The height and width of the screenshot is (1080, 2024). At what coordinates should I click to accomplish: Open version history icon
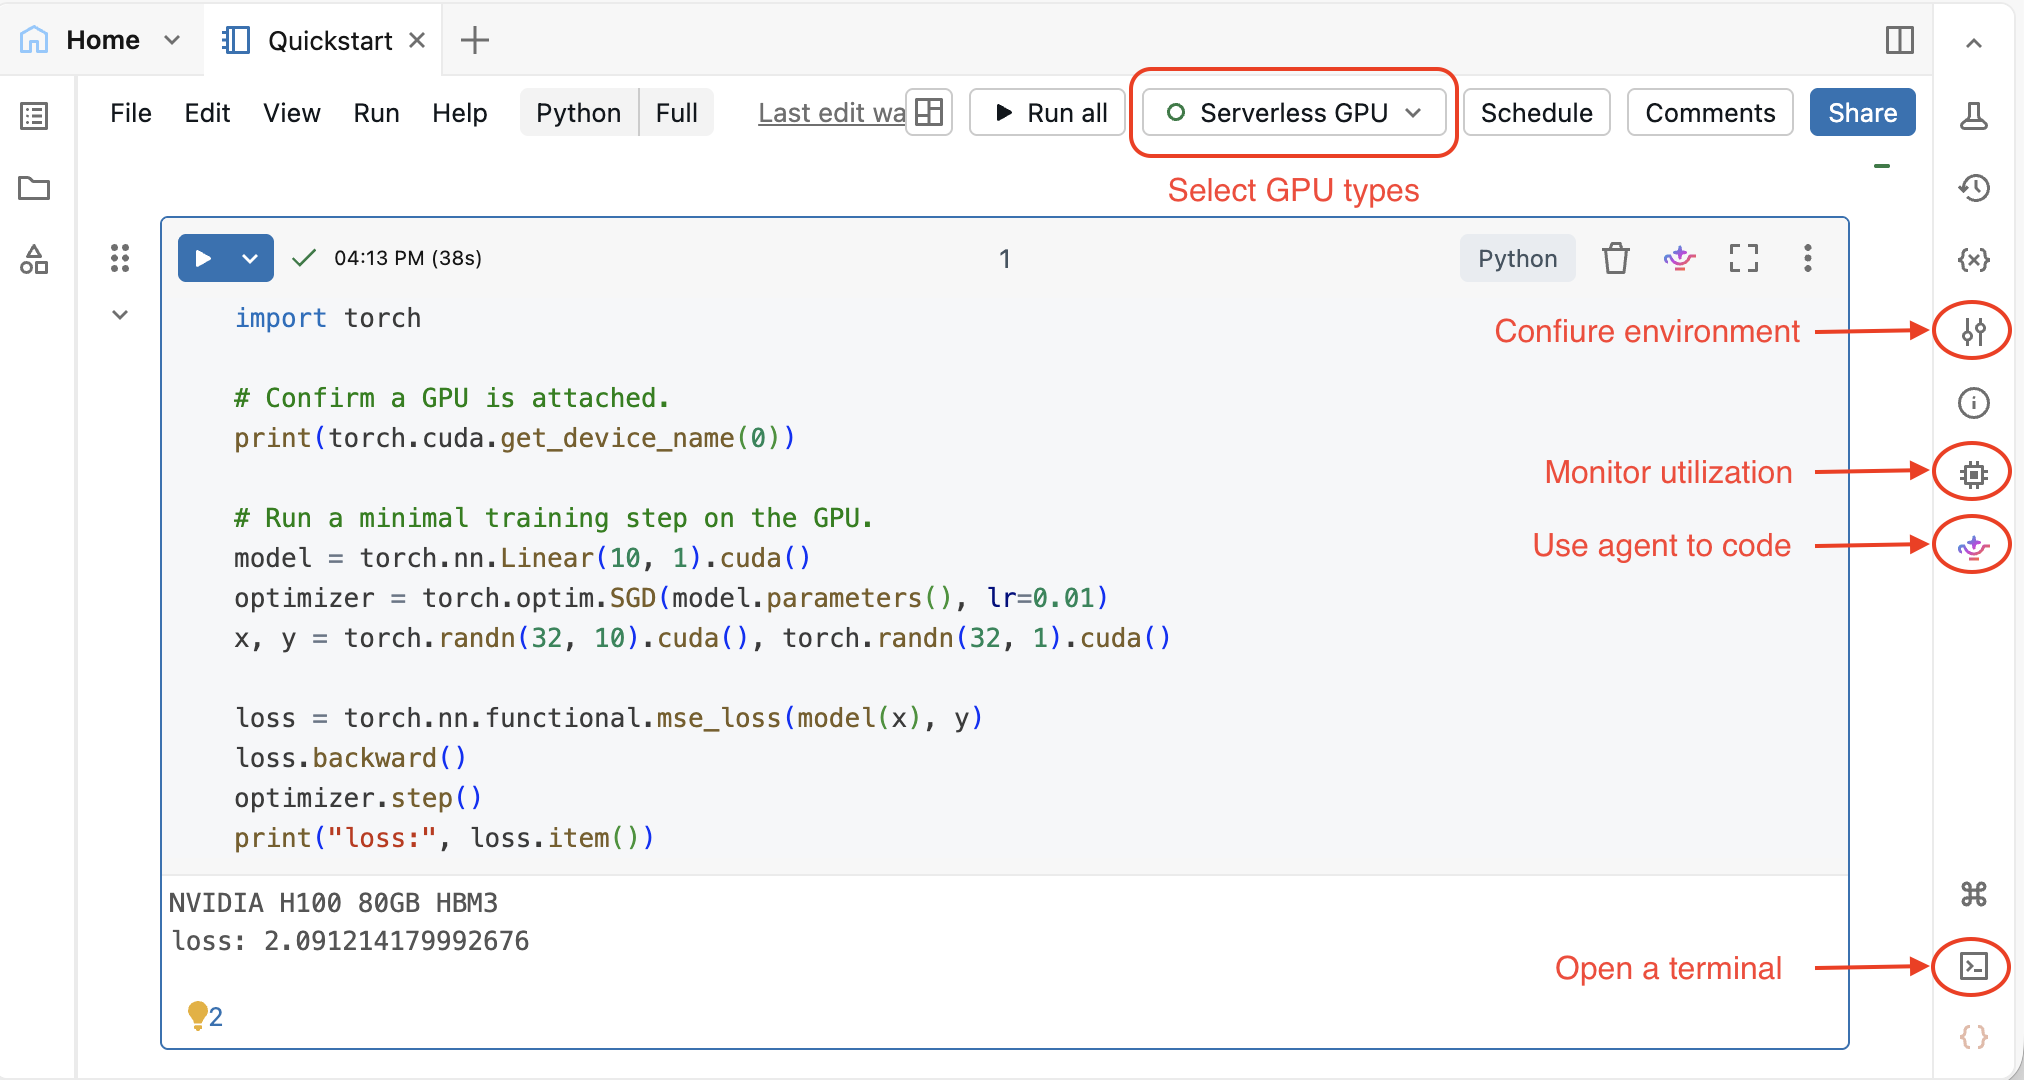point(1974,188)
